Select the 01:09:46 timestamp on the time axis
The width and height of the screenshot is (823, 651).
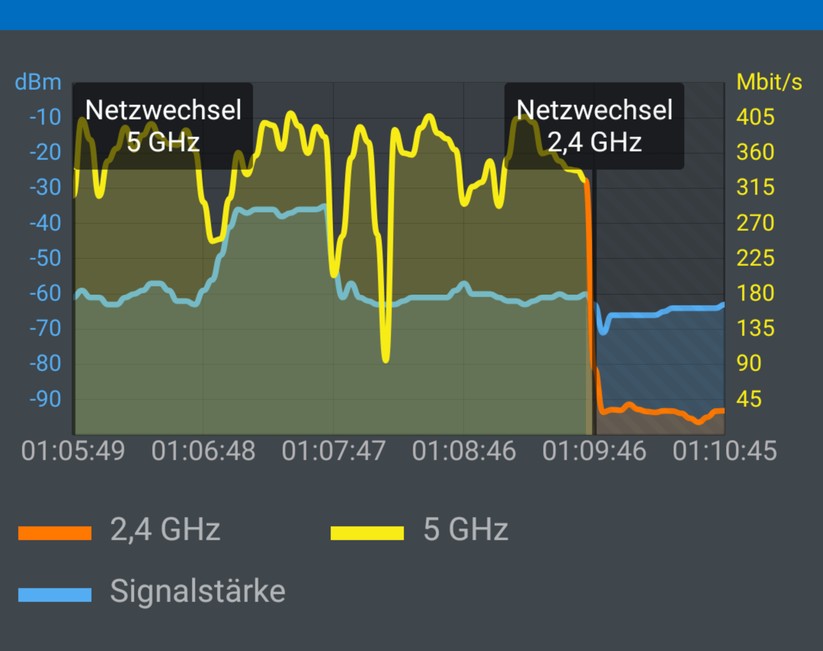click(x=594, y=452)
